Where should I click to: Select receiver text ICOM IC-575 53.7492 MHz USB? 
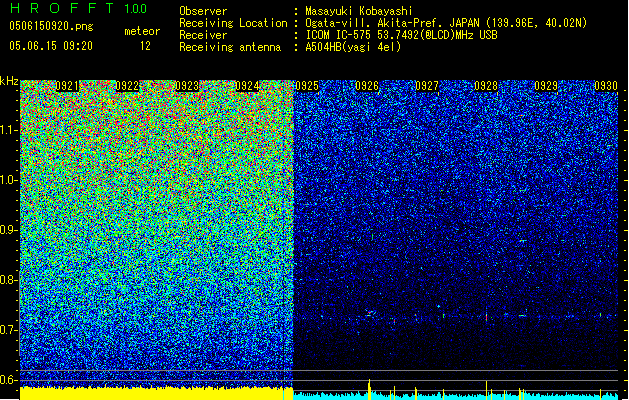coord(401,35)
